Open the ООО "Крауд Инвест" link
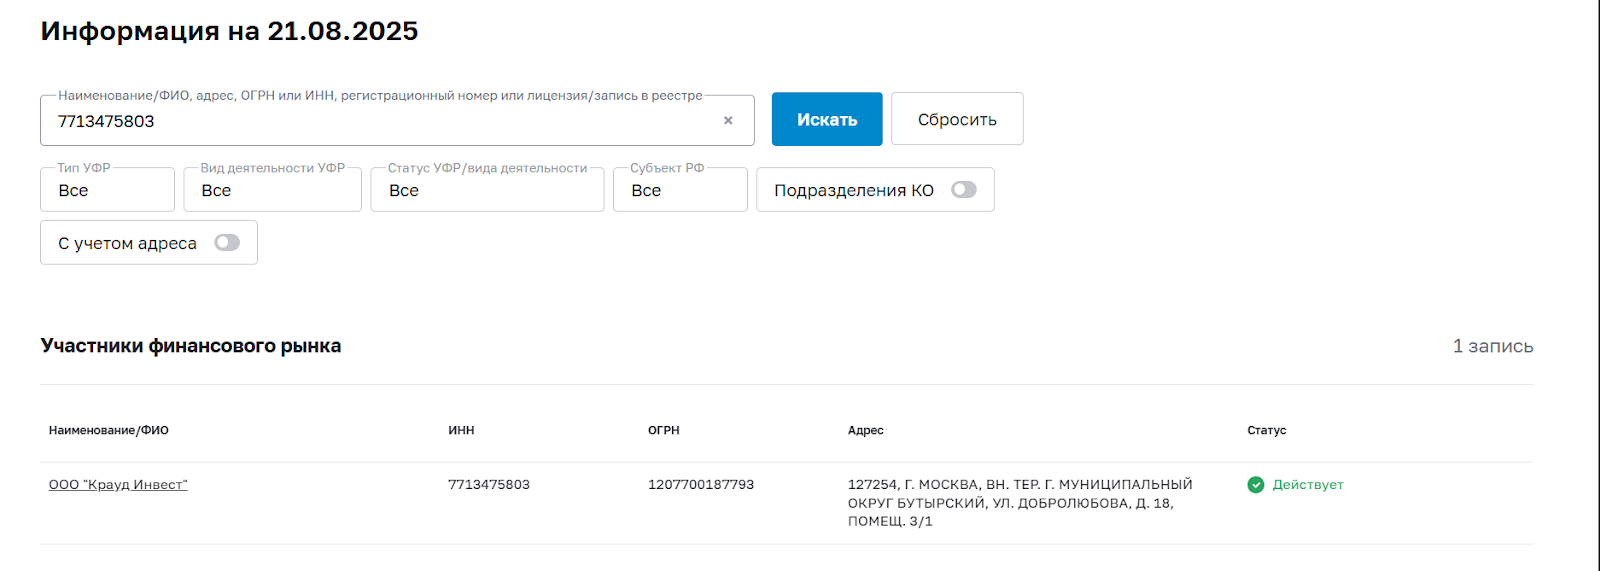The image size is (1600, 571). [118, 485]
